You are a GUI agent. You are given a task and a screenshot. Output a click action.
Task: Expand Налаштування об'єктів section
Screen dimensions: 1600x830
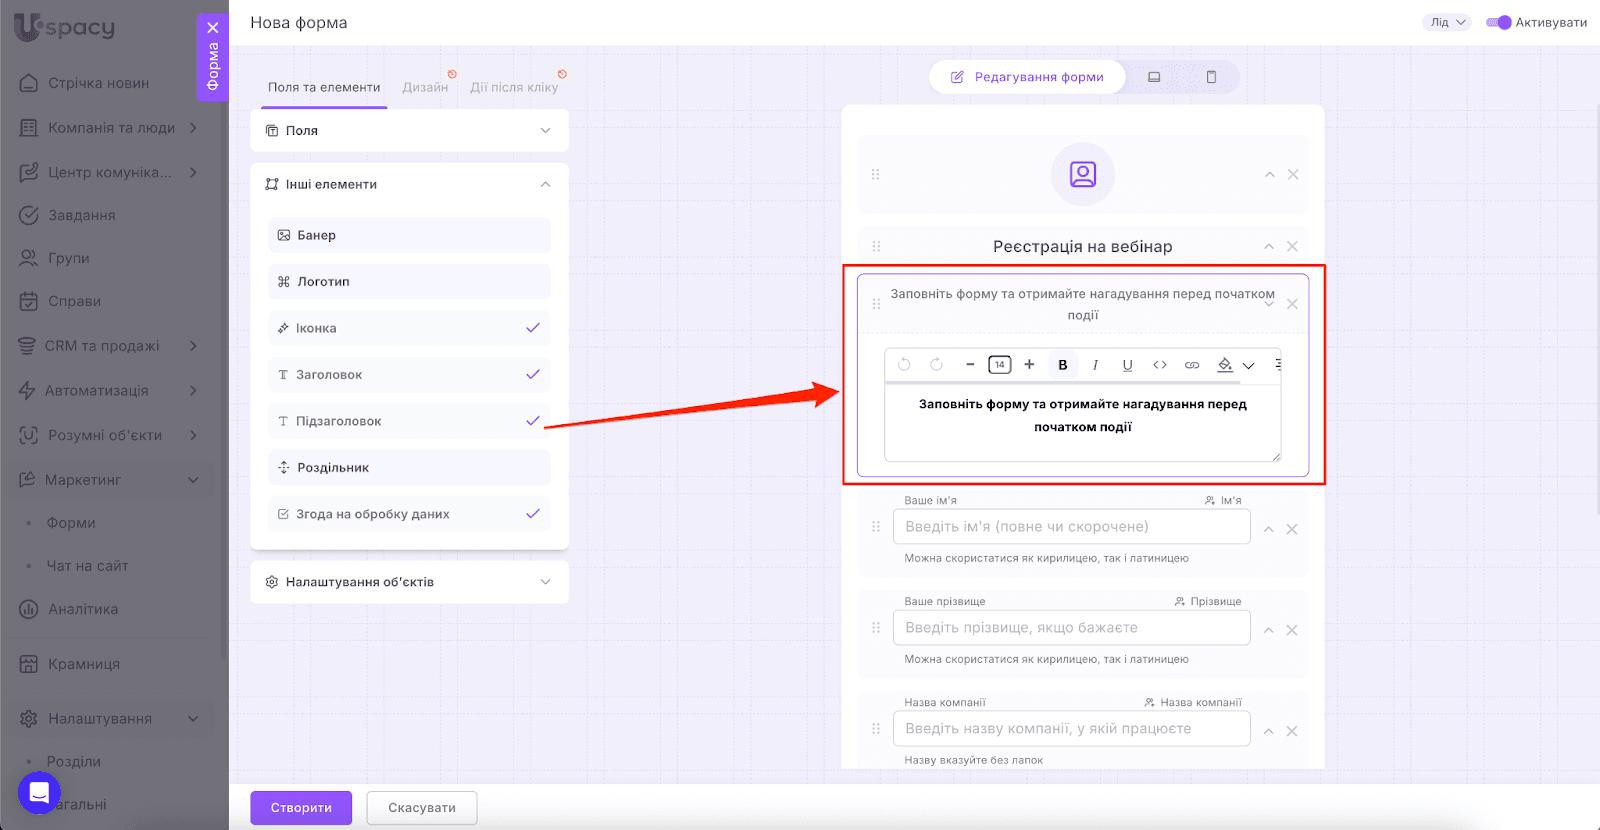[409, 582]
